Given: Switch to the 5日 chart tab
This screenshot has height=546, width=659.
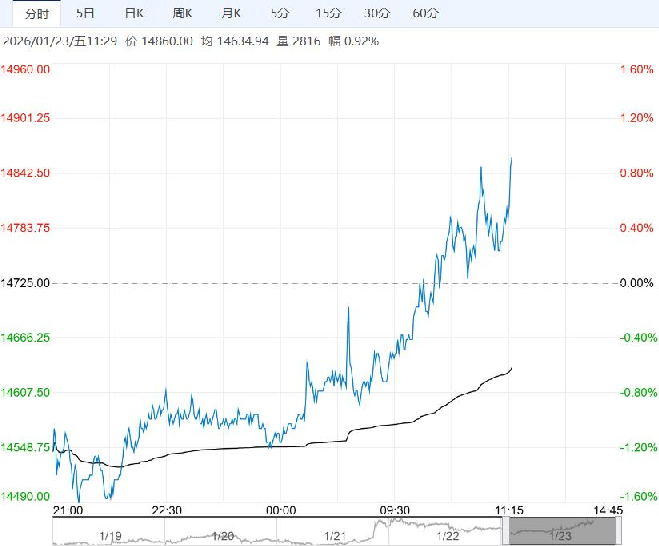Looking at the screenshot, I should 86,13.
